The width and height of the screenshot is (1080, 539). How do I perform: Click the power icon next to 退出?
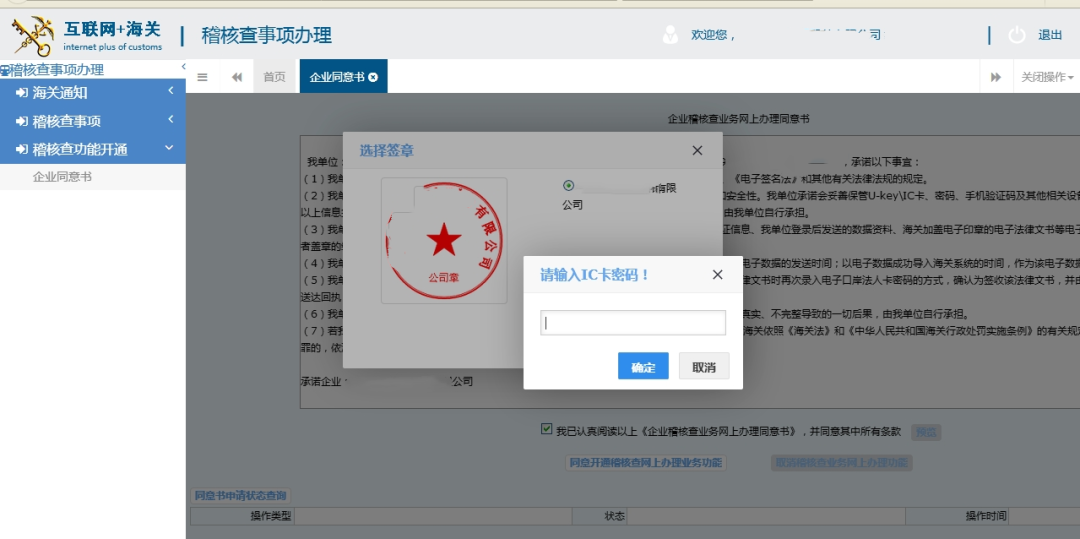[1017, 35]
